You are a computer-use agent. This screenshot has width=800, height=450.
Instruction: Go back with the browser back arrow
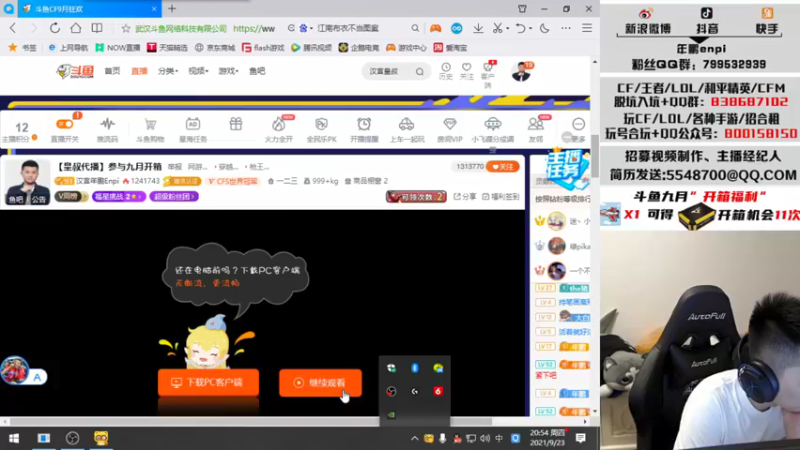(13, 28)
